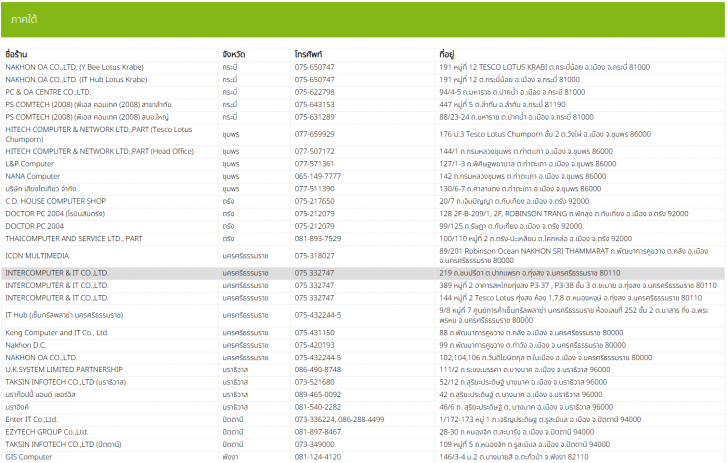Click phone number 075-217650

(314, 201)
